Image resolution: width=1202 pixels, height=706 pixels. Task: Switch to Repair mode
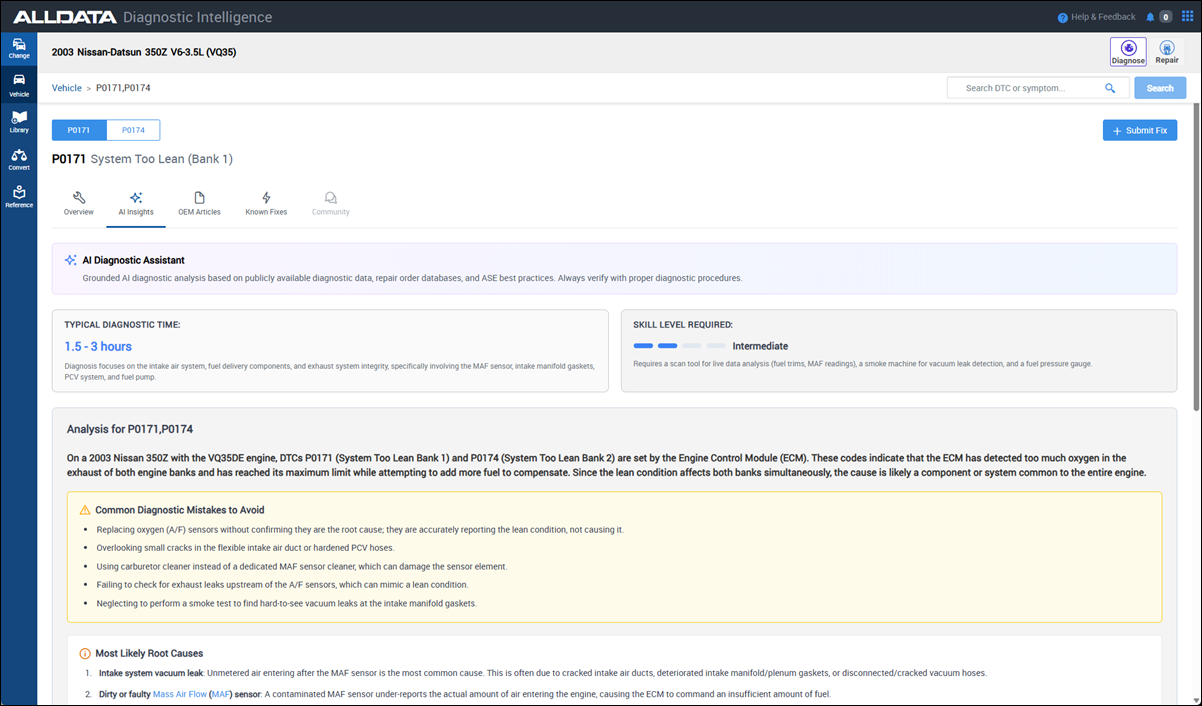(1167, 52)
